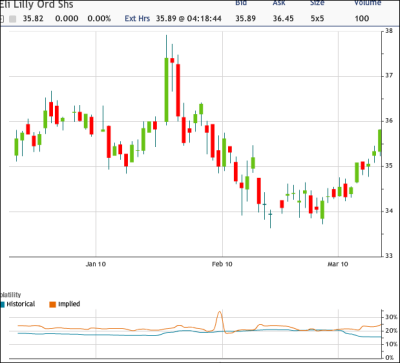This screenshot has height=363, width=400.
Task: Click the Size value 5x5
Action: [x=317, y=18]
